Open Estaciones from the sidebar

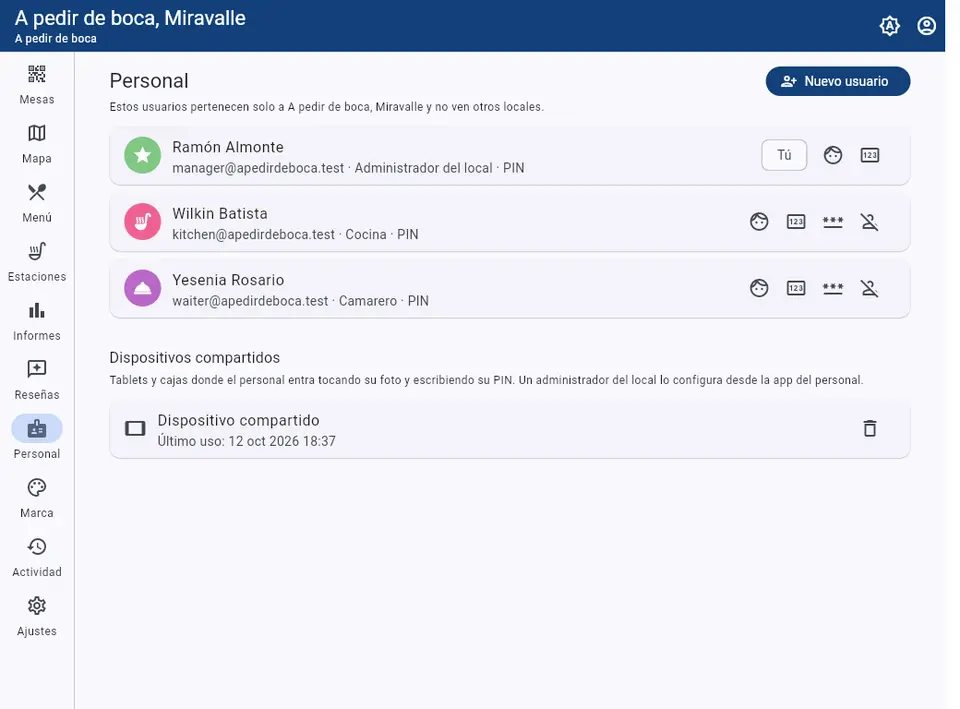point(37,263)
